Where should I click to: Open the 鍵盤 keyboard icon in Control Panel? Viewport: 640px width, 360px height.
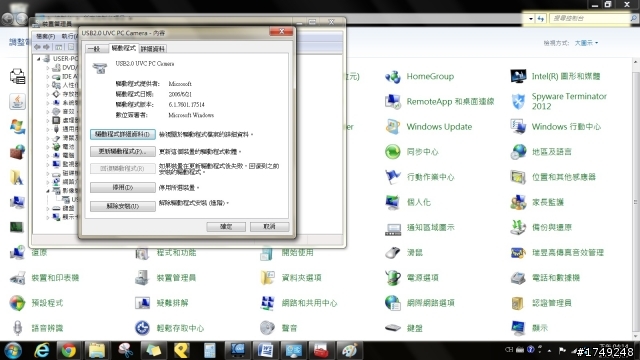pos(393,328)
